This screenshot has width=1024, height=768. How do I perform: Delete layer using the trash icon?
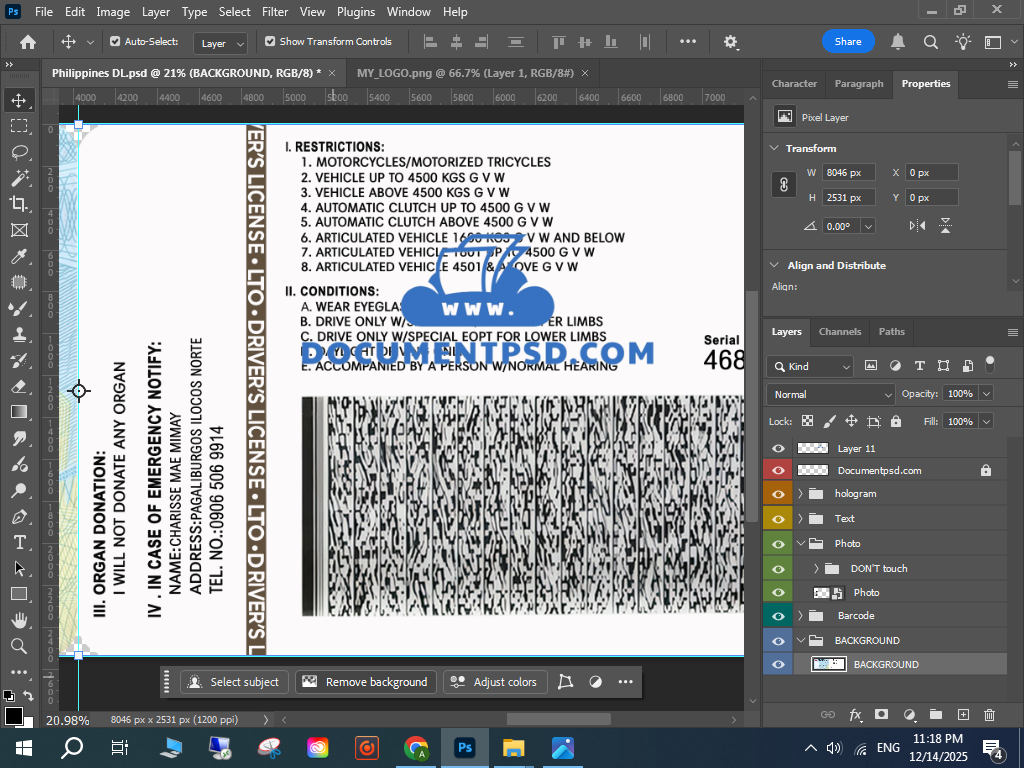(x=989, y=715)
